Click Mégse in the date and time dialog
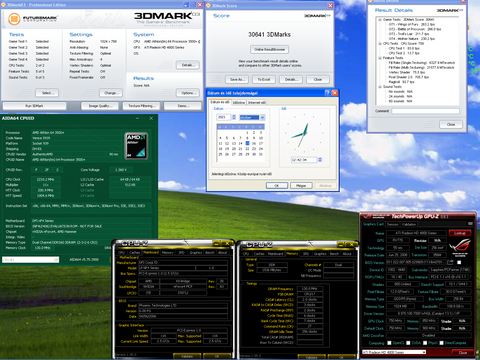Screen dimensions: 480x360 301,186
